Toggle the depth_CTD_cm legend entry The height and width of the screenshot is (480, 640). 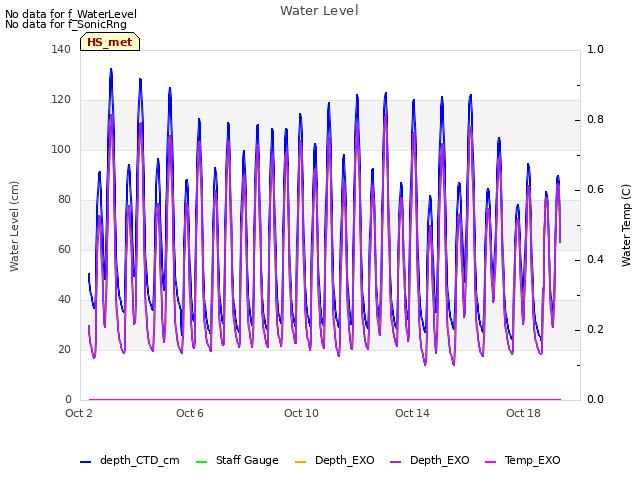[130, 460]
